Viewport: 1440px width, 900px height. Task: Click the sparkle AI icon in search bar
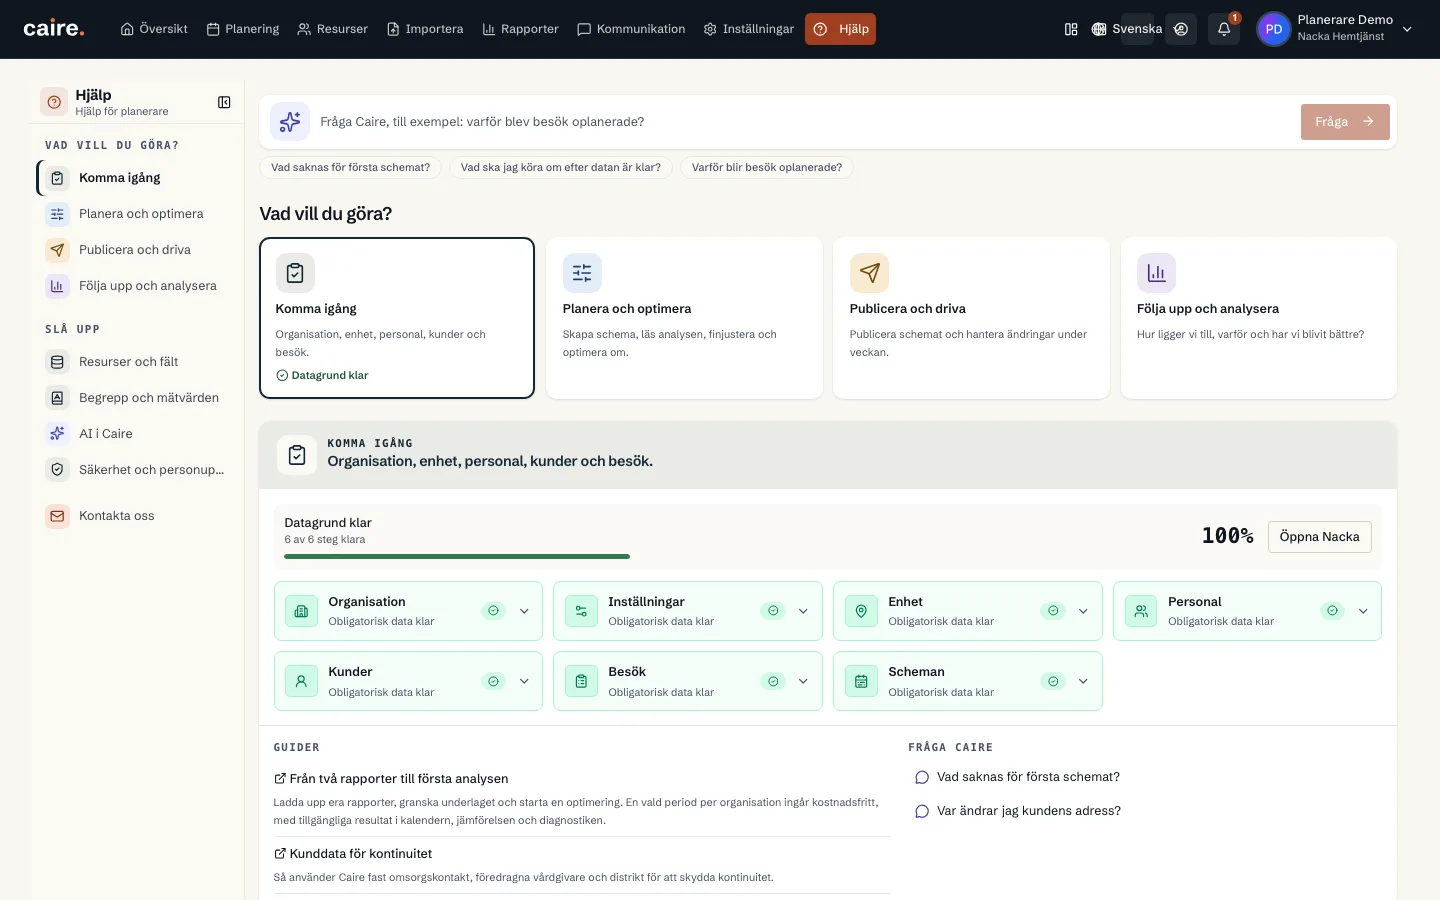[x=290, y=122]
